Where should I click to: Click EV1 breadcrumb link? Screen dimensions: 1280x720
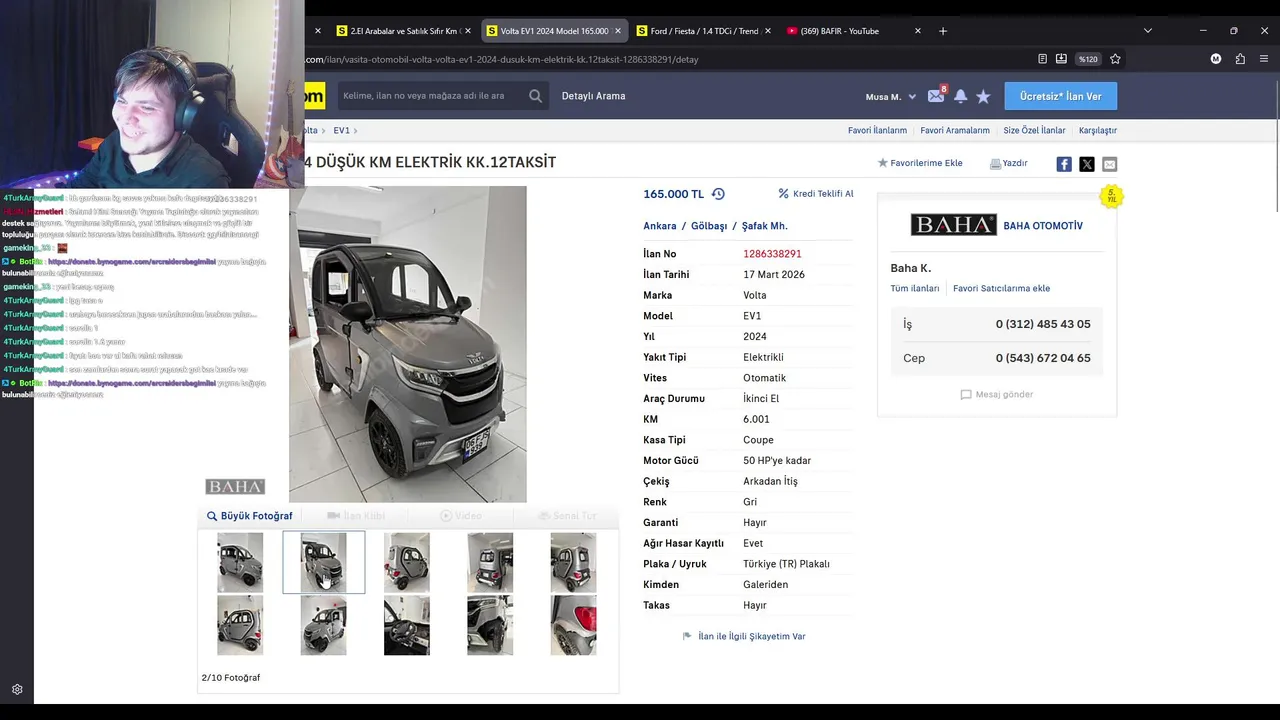tap(342, 130)
